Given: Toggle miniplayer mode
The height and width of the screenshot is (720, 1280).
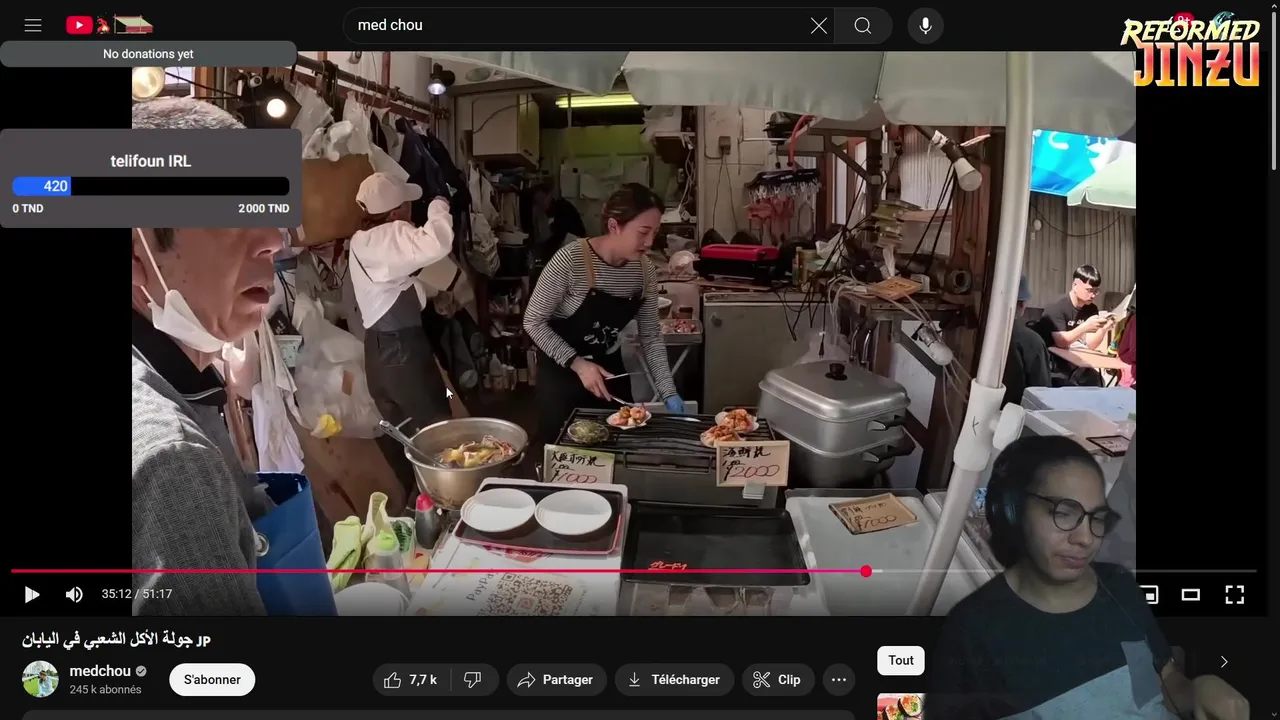Looking at the screenshot, I should (x=1149, y=594).
